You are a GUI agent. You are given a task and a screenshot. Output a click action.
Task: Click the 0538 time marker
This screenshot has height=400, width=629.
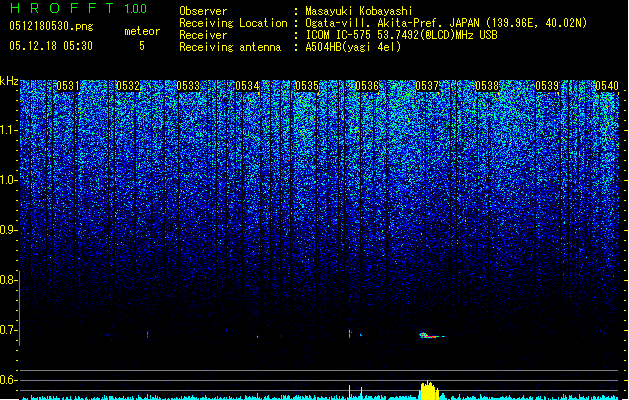coord(487,86)
